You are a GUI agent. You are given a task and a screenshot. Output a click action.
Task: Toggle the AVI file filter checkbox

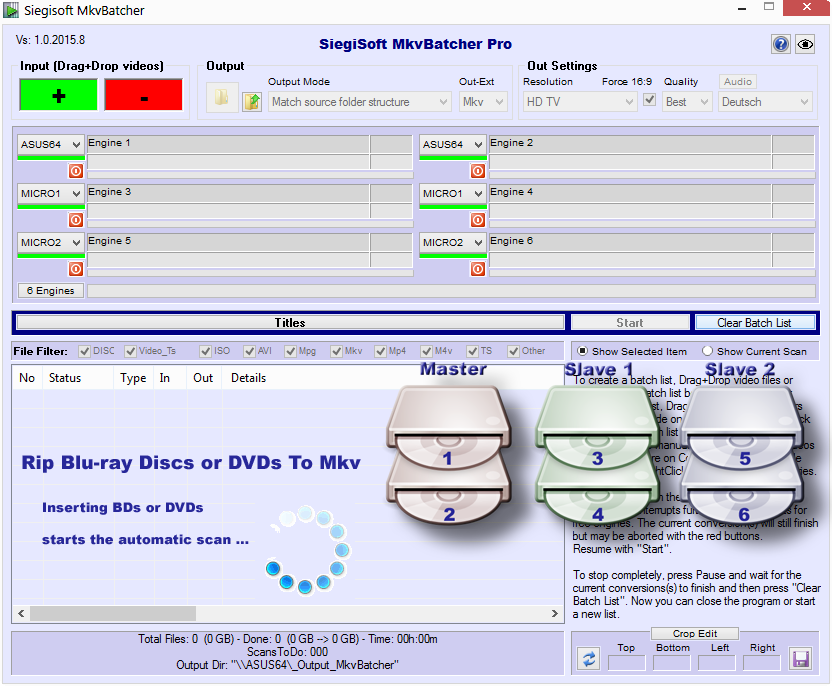point(249,351)
